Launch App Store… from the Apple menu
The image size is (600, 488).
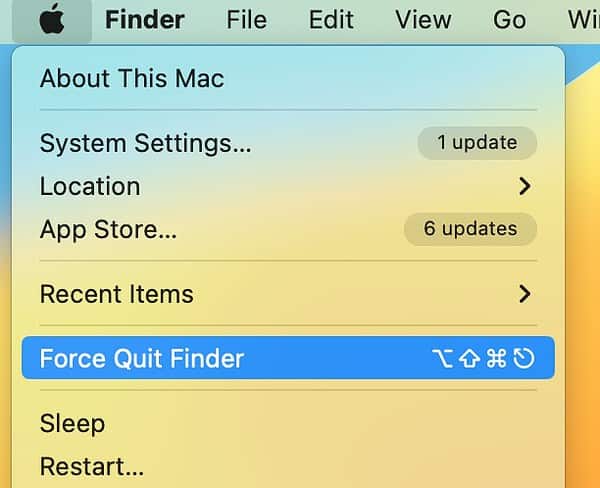(108, 230)
